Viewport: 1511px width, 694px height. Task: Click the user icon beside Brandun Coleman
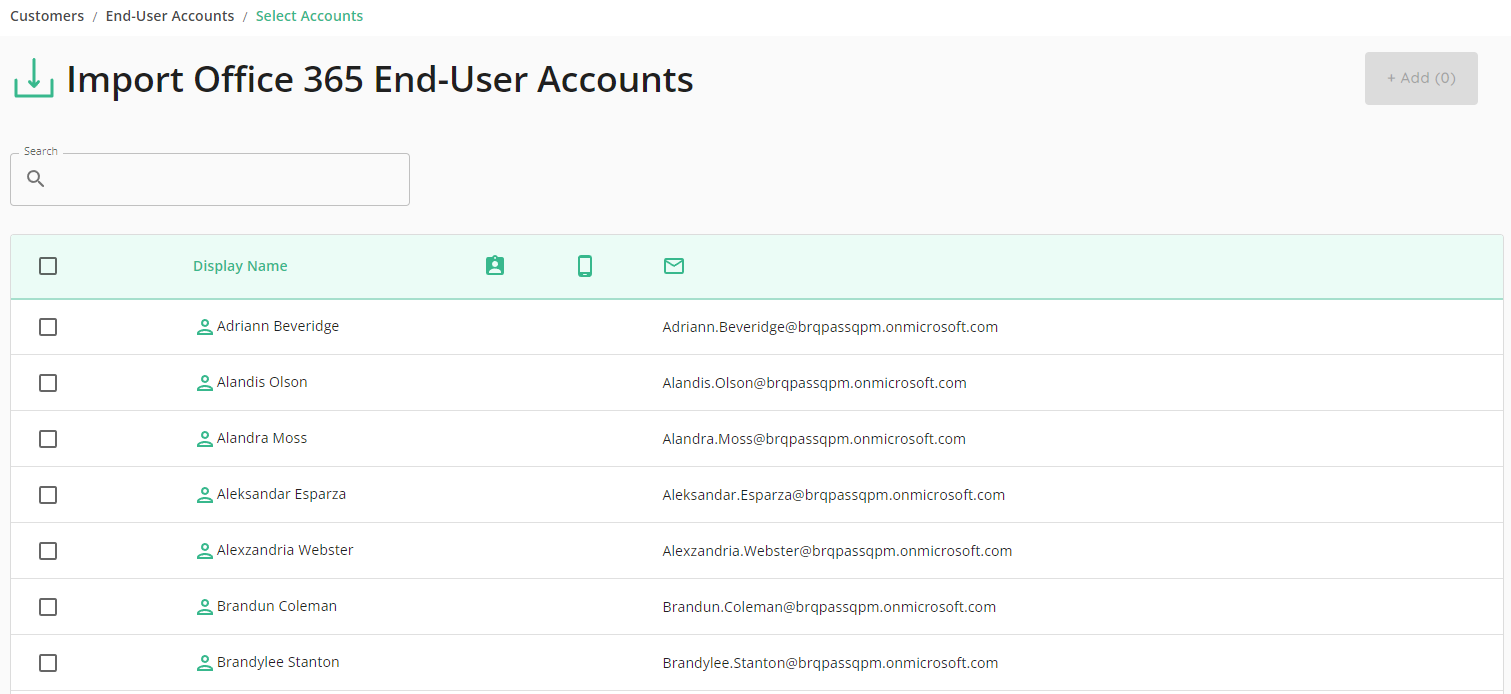pyautogui.click(x=205, y=607)
